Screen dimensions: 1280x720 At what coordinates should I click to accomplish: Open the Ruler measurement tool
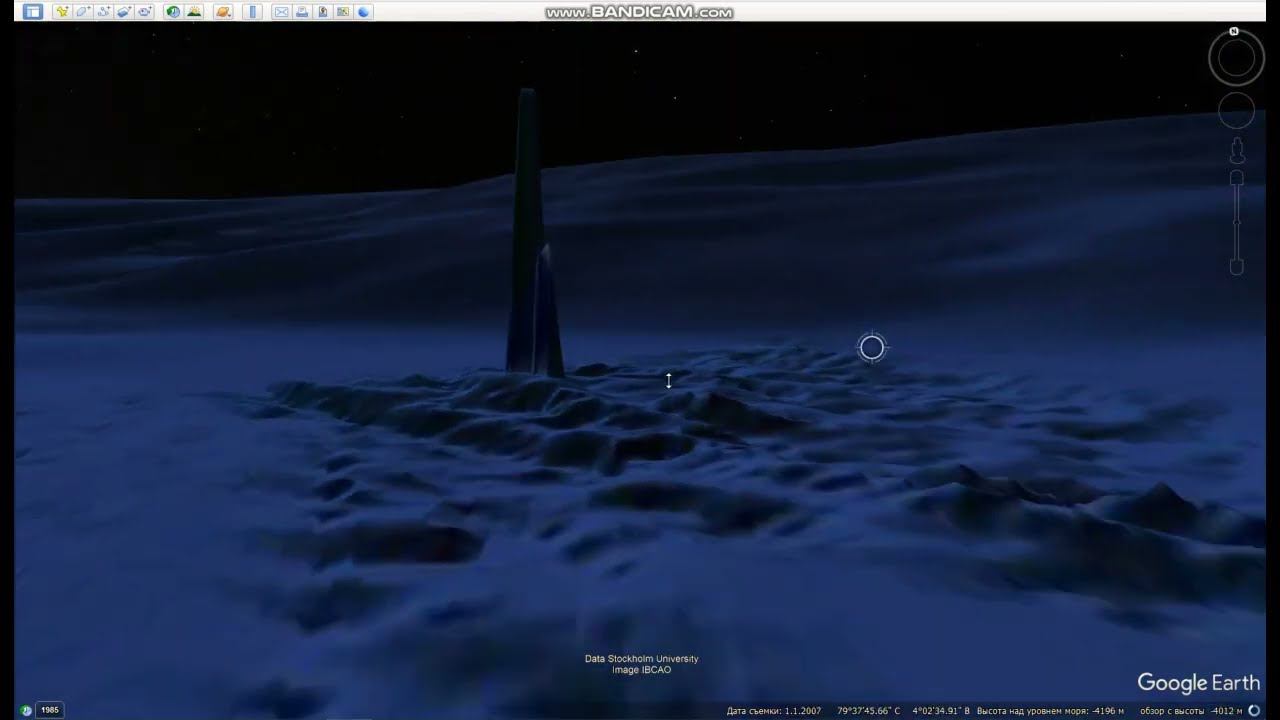point(253,12)
